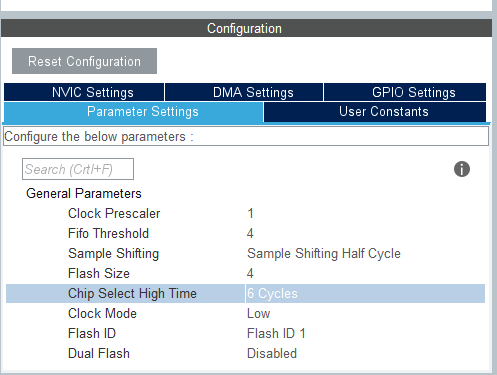Select the Clock Prescaler parameter row
The height and width of the screenshot is (375, 497).
point(245,213)
